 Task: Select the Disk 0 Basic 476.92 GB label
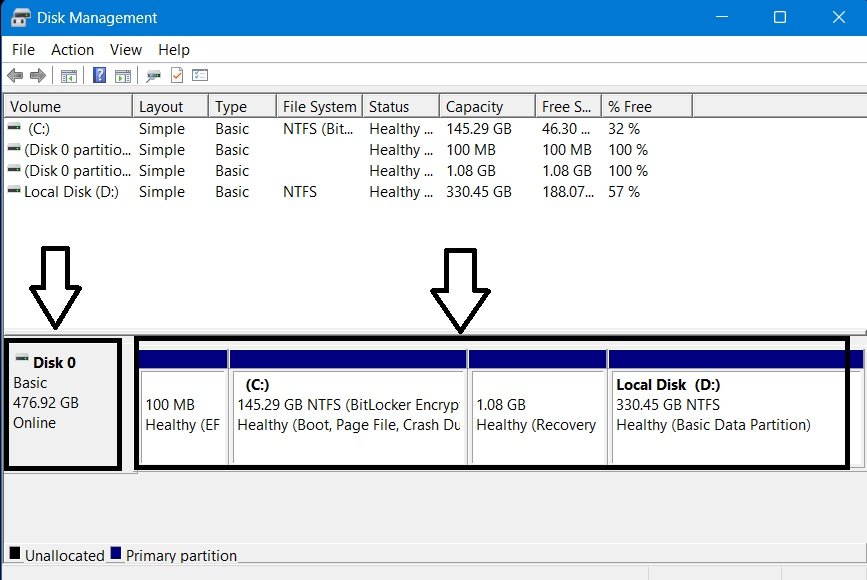coord(63,405)
